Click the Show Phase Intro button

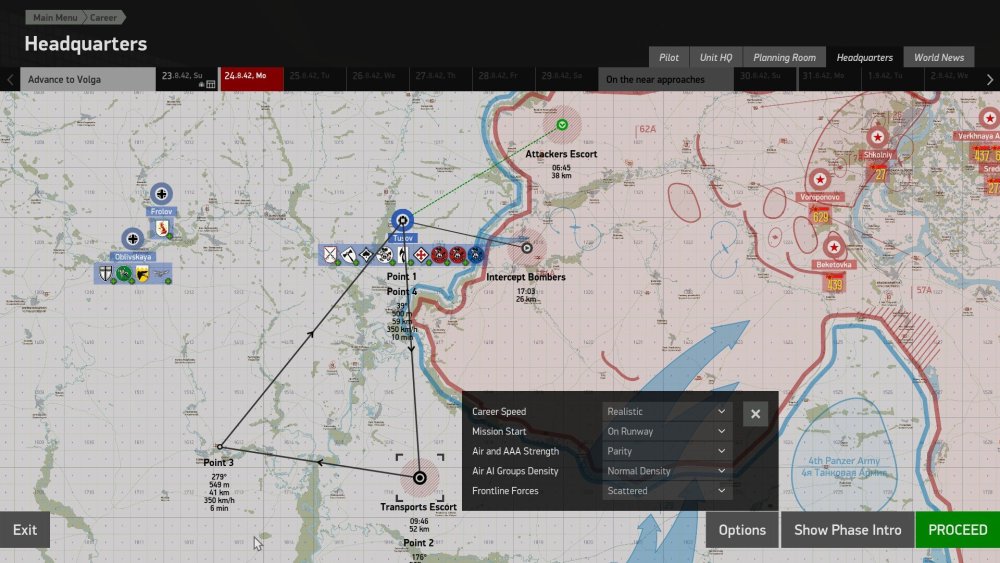click(846, 530)
